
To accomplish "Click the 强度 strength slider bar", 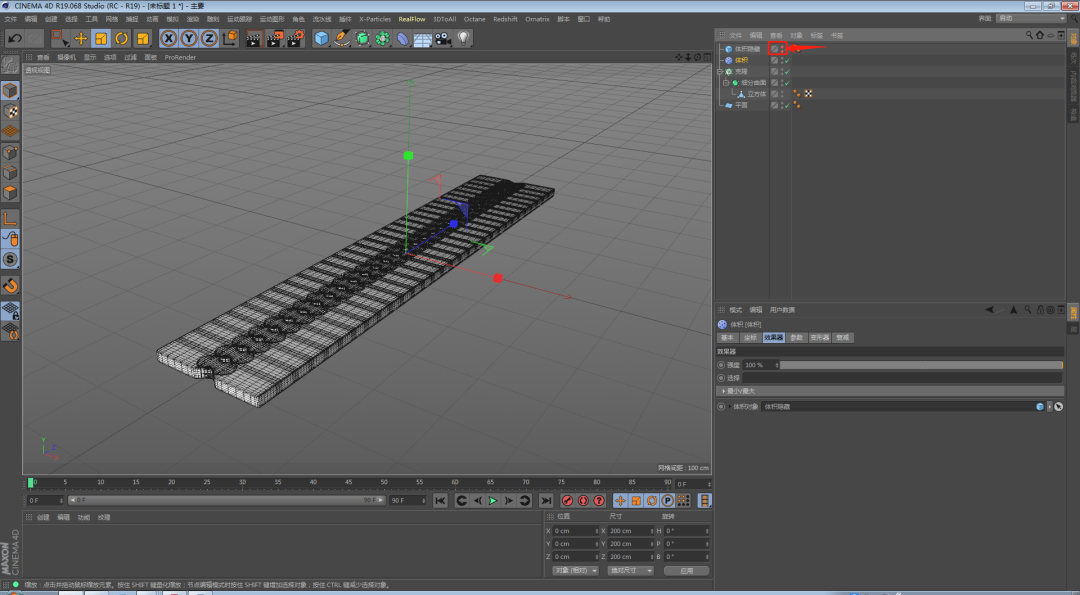I will 918,365.
